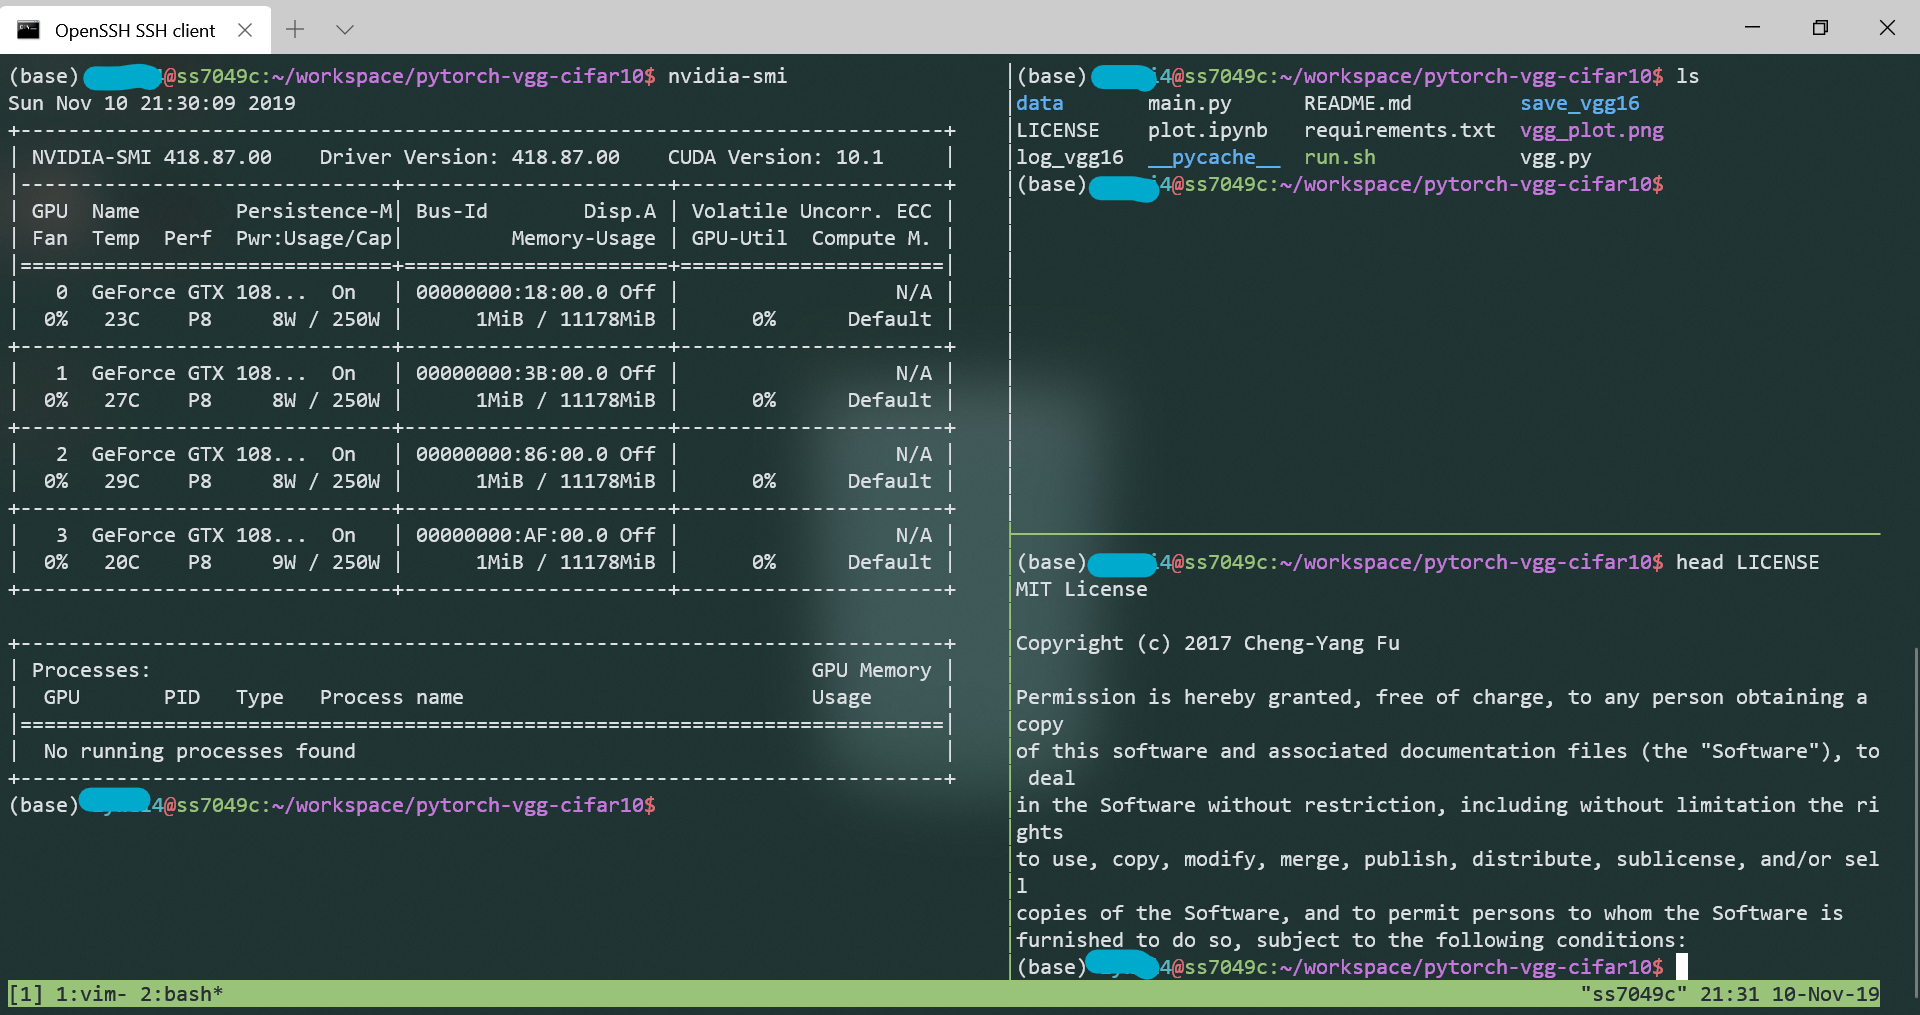Click the active prompt cursor in bottom-right pane
The height and width of the screenshot is (1015, 1920).
[x=1682, y=967]
